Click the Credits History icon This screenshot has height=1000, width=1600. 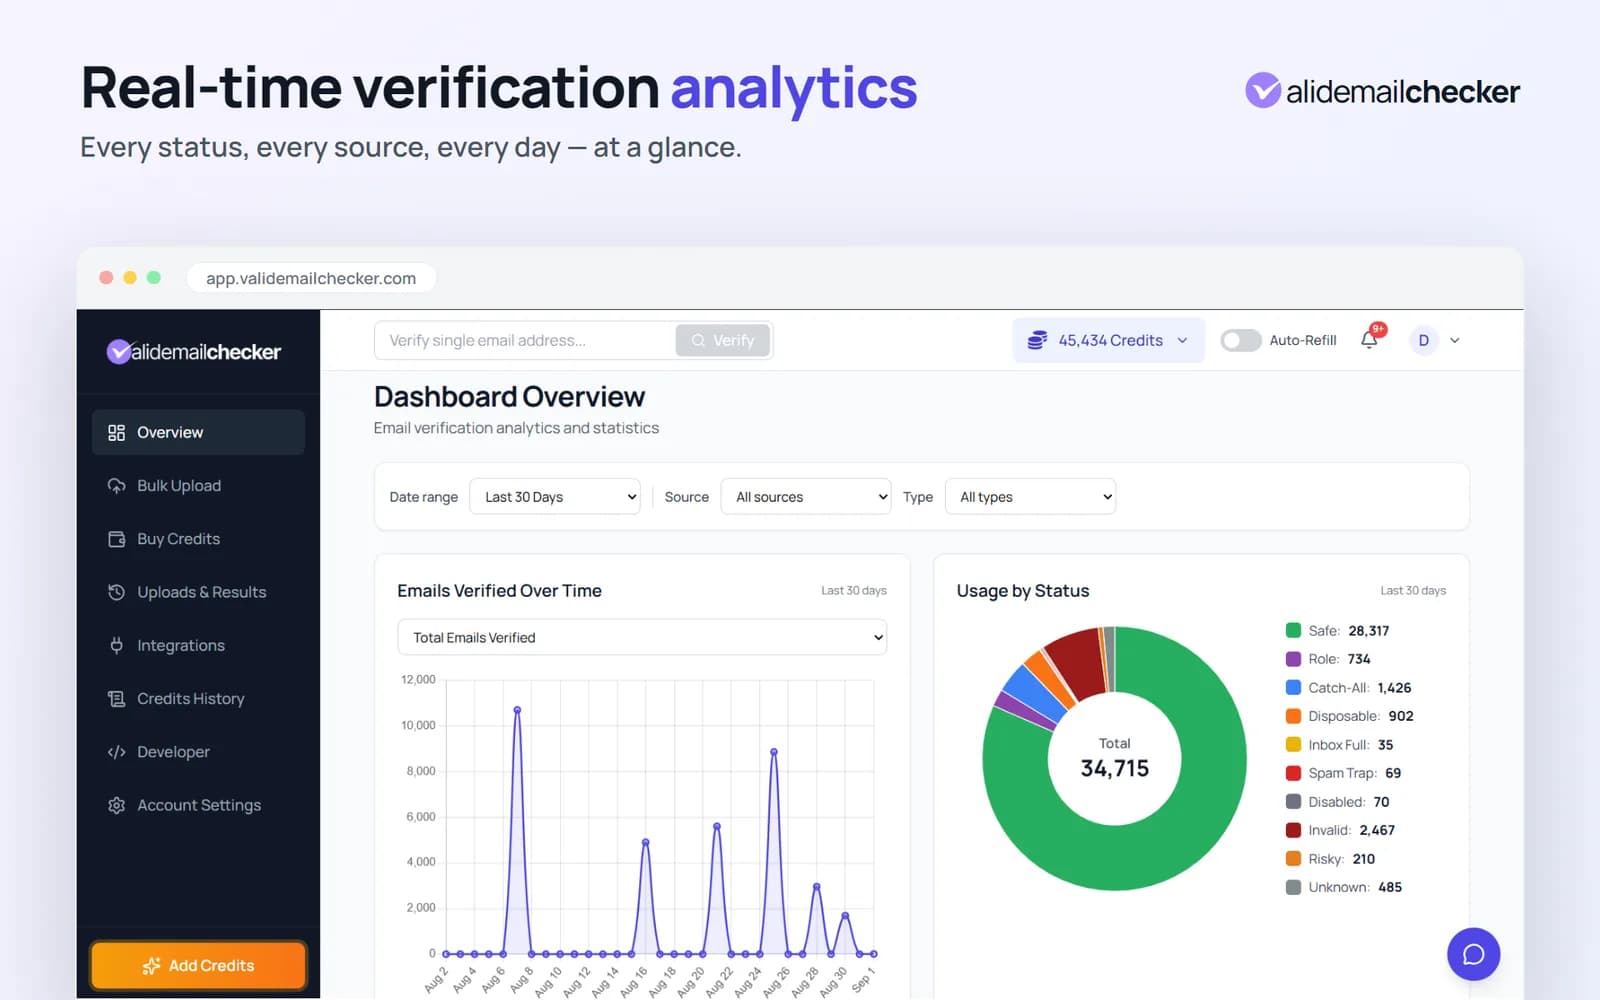(116, 698)
